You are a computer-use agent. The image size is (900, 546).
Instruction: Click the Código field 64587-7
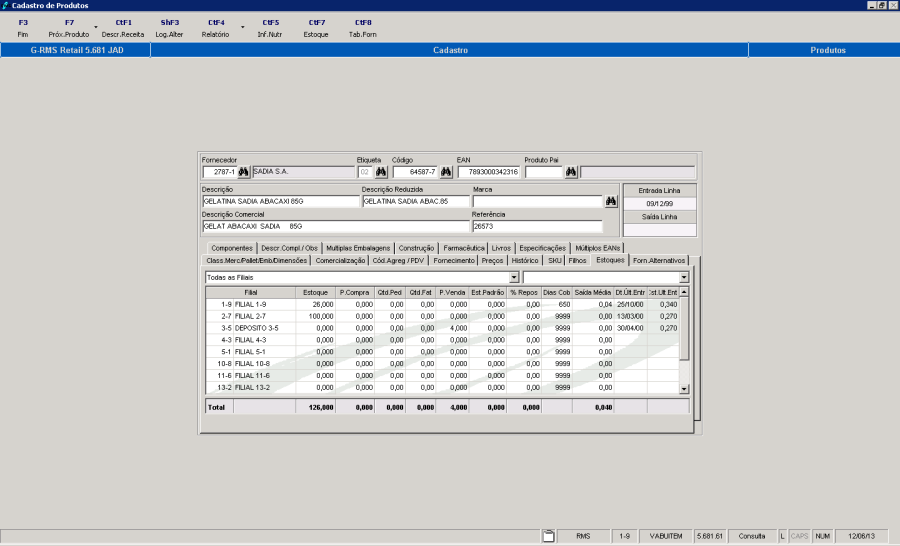click(416, 172)
